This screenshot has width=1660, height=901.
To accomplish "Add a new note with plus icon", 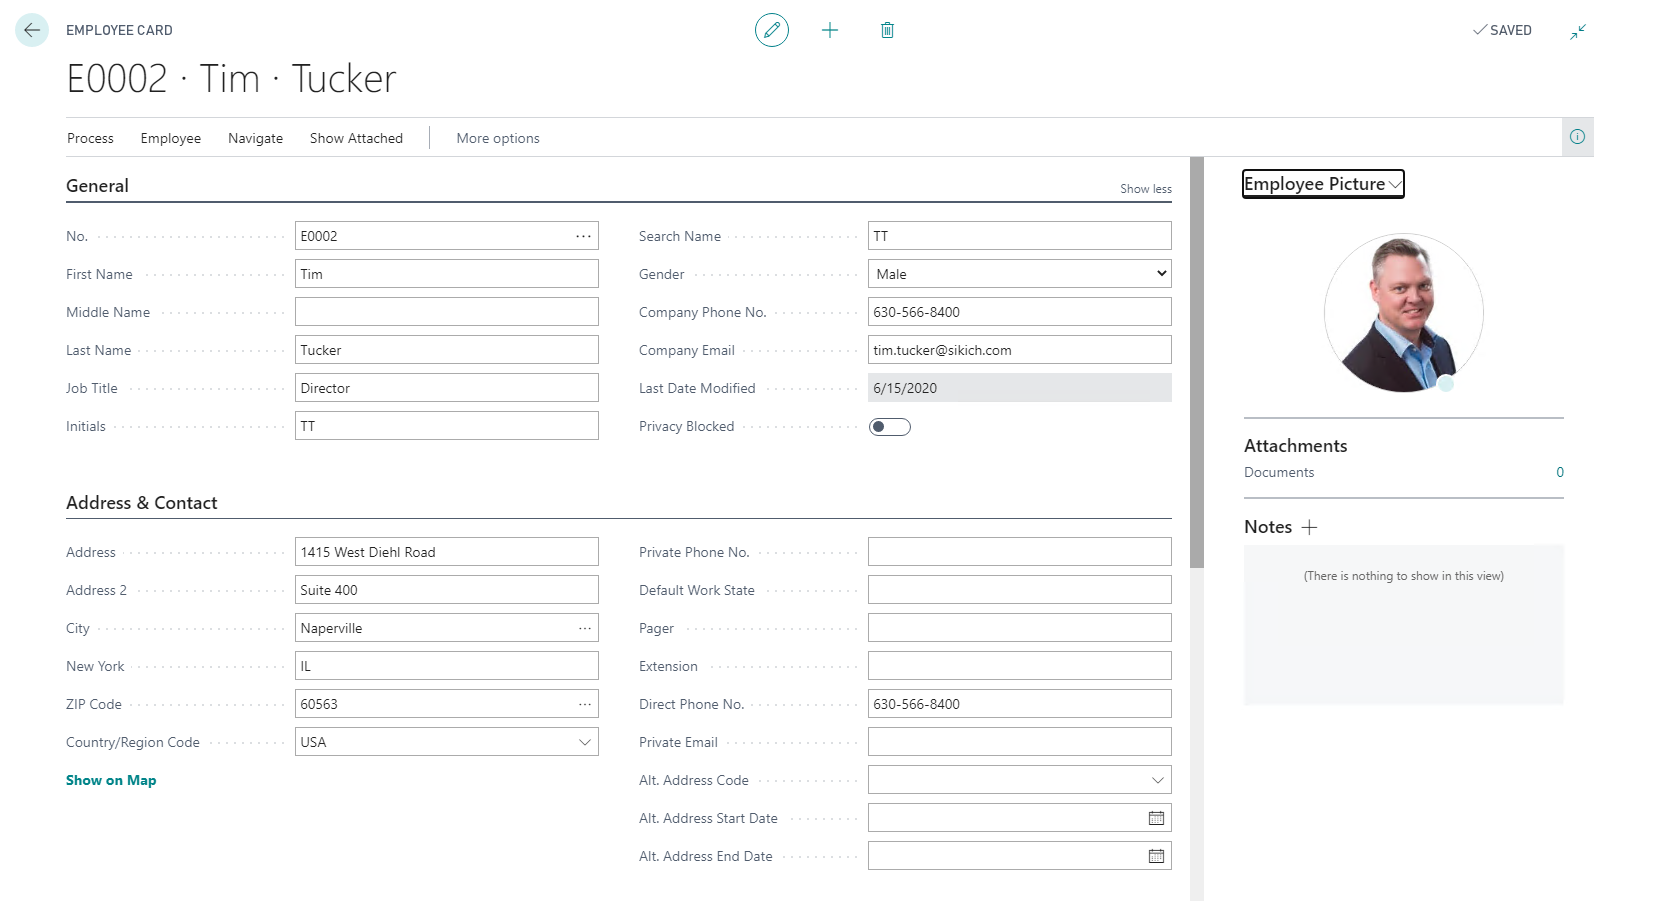I will point(1309,527).
